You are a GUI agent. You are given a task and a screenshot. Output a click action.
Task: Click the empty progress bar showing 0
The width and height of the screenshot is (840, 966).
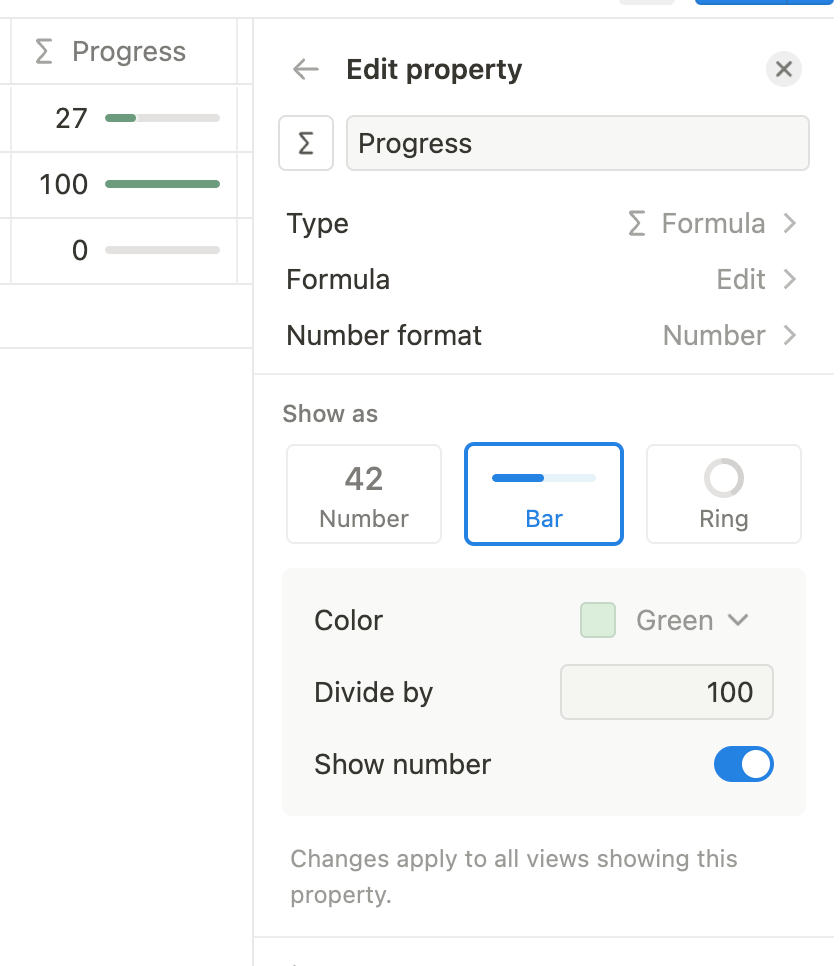pyautogui.click(x=162, y=251)
